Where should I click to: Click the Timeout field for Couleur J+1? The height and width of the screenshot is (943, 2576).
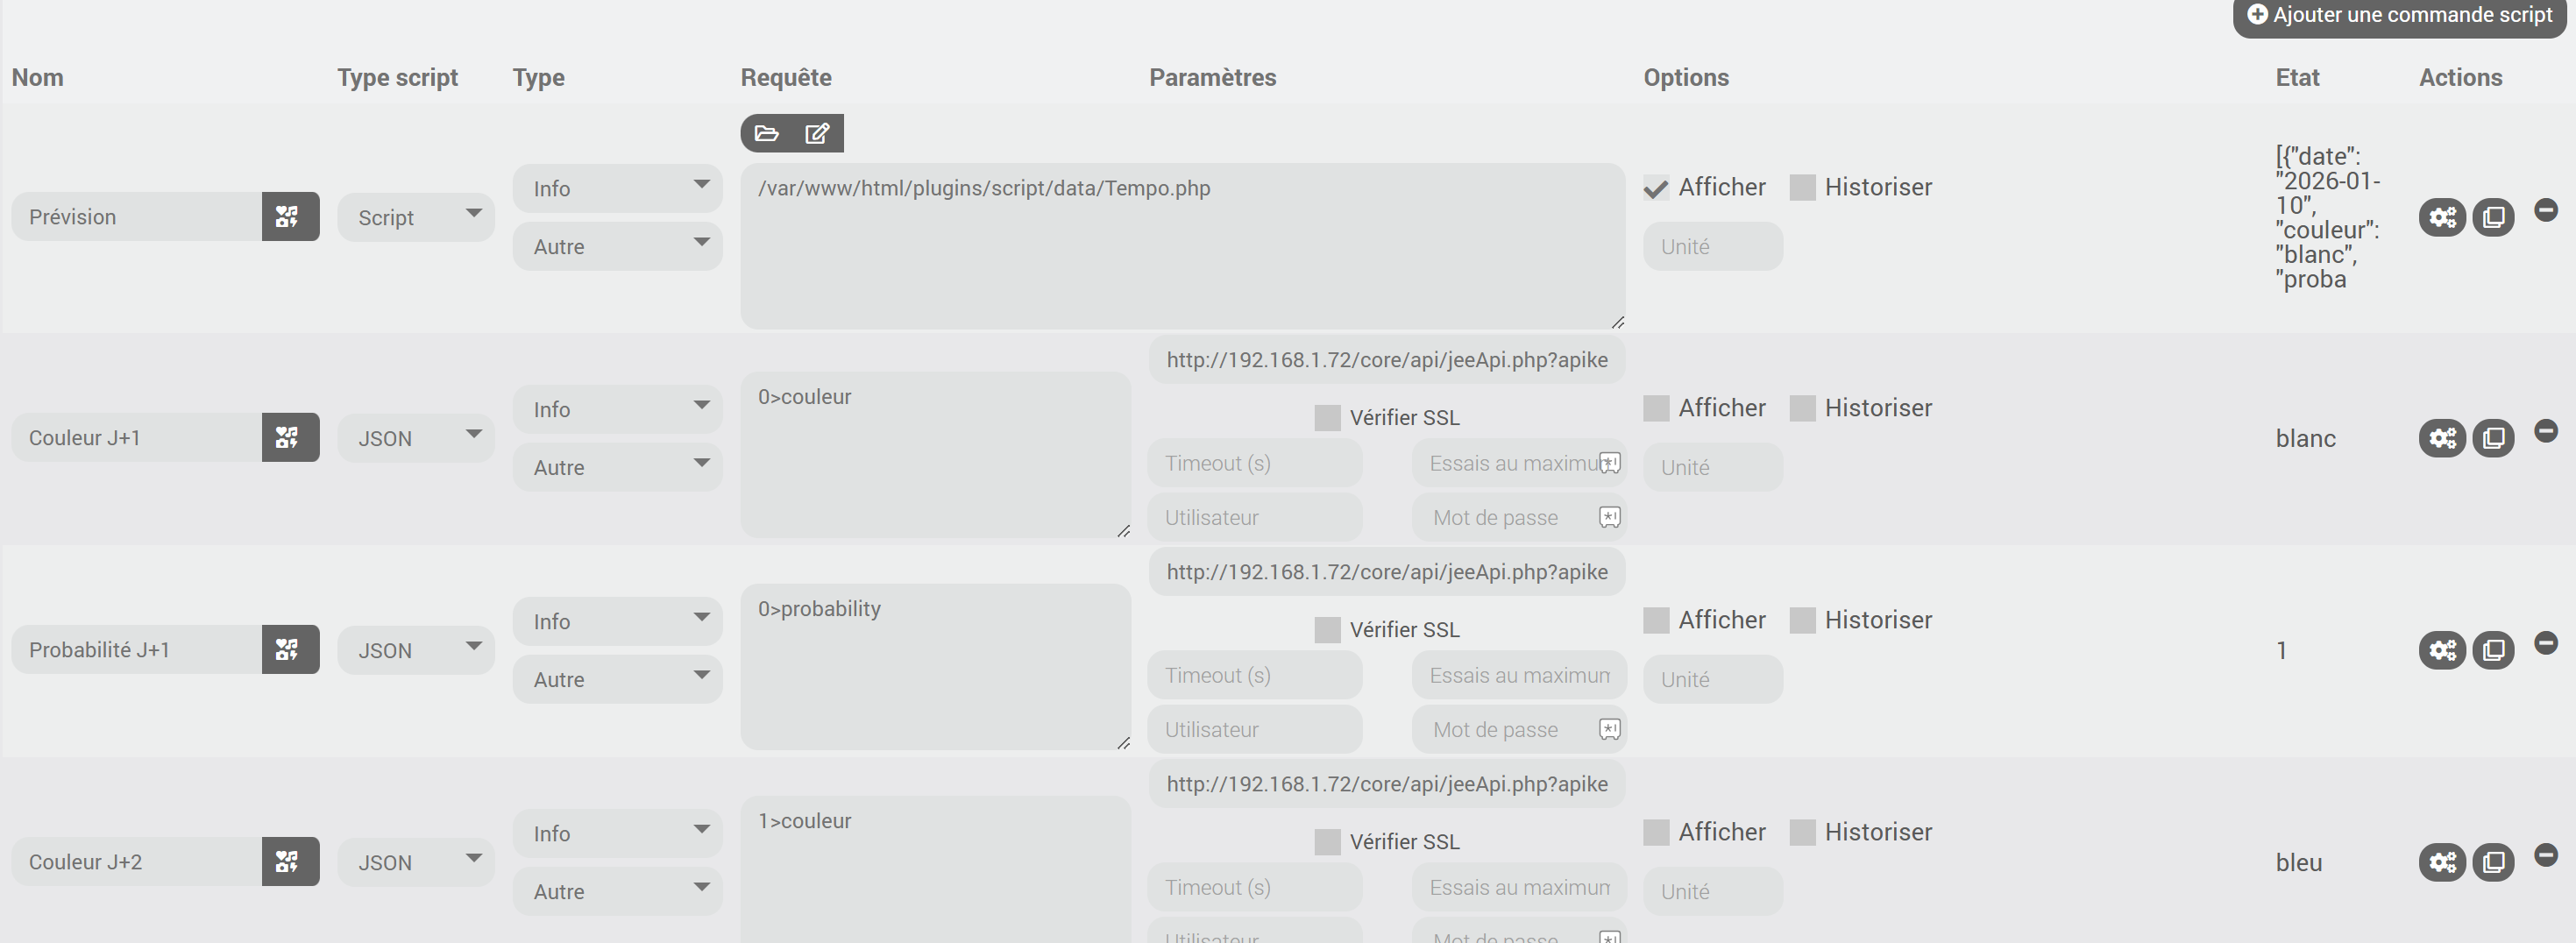[1254, 463]
